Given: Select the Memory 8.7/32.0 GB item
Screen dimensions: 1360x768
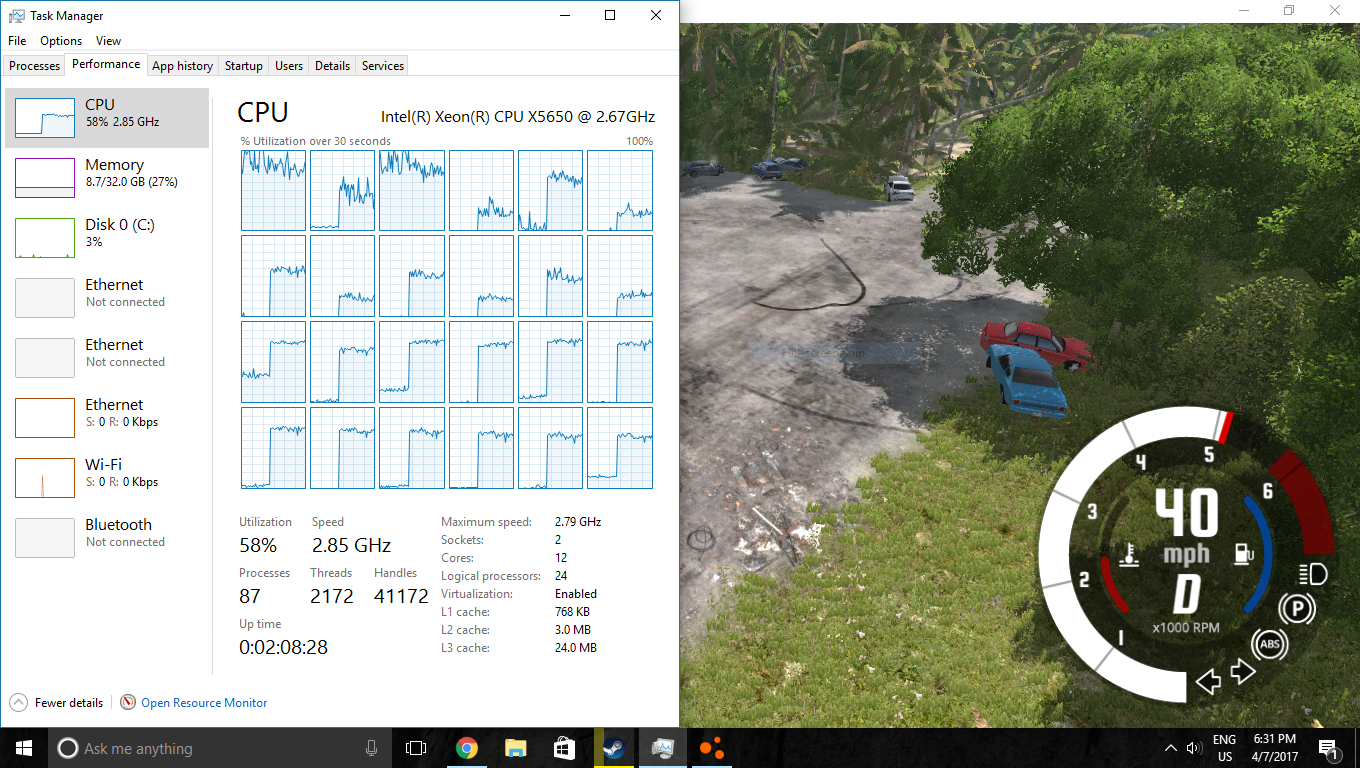Looking at the screenshot, I should pos(107,178).
